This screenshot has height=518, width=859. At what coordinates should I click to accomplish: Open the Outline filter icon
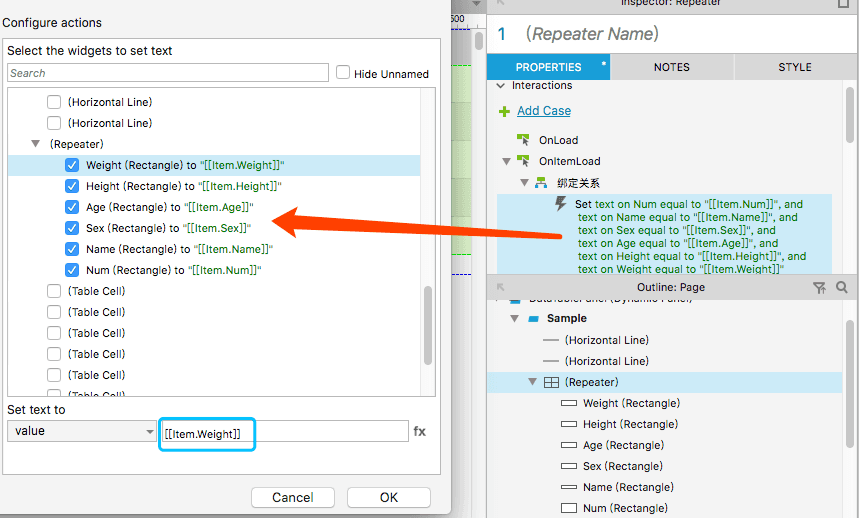point(819,287)
